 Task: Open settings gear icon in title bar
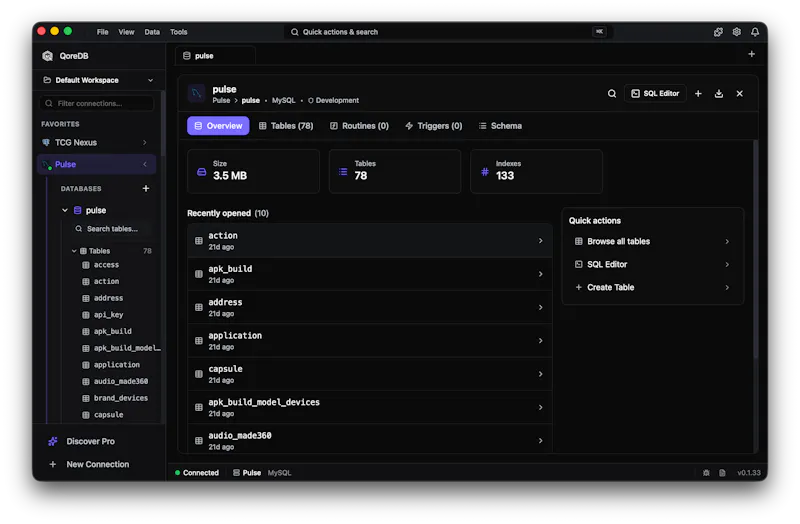[736, 32]
